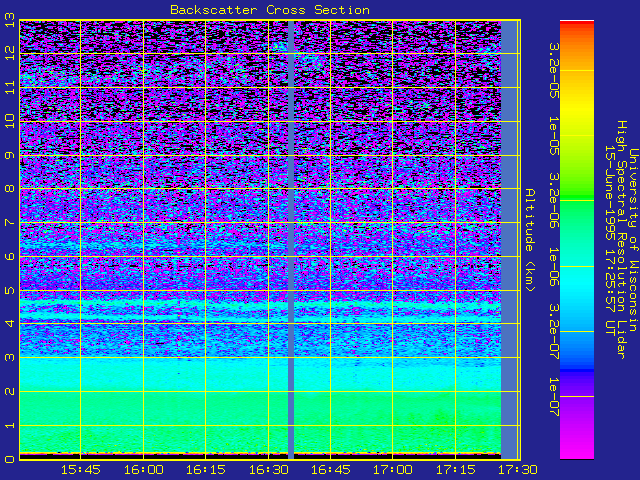This screenshot has height=480, width=640.
Task: Click the 17:15 time axis label
Action: click(x=456, y=470)
